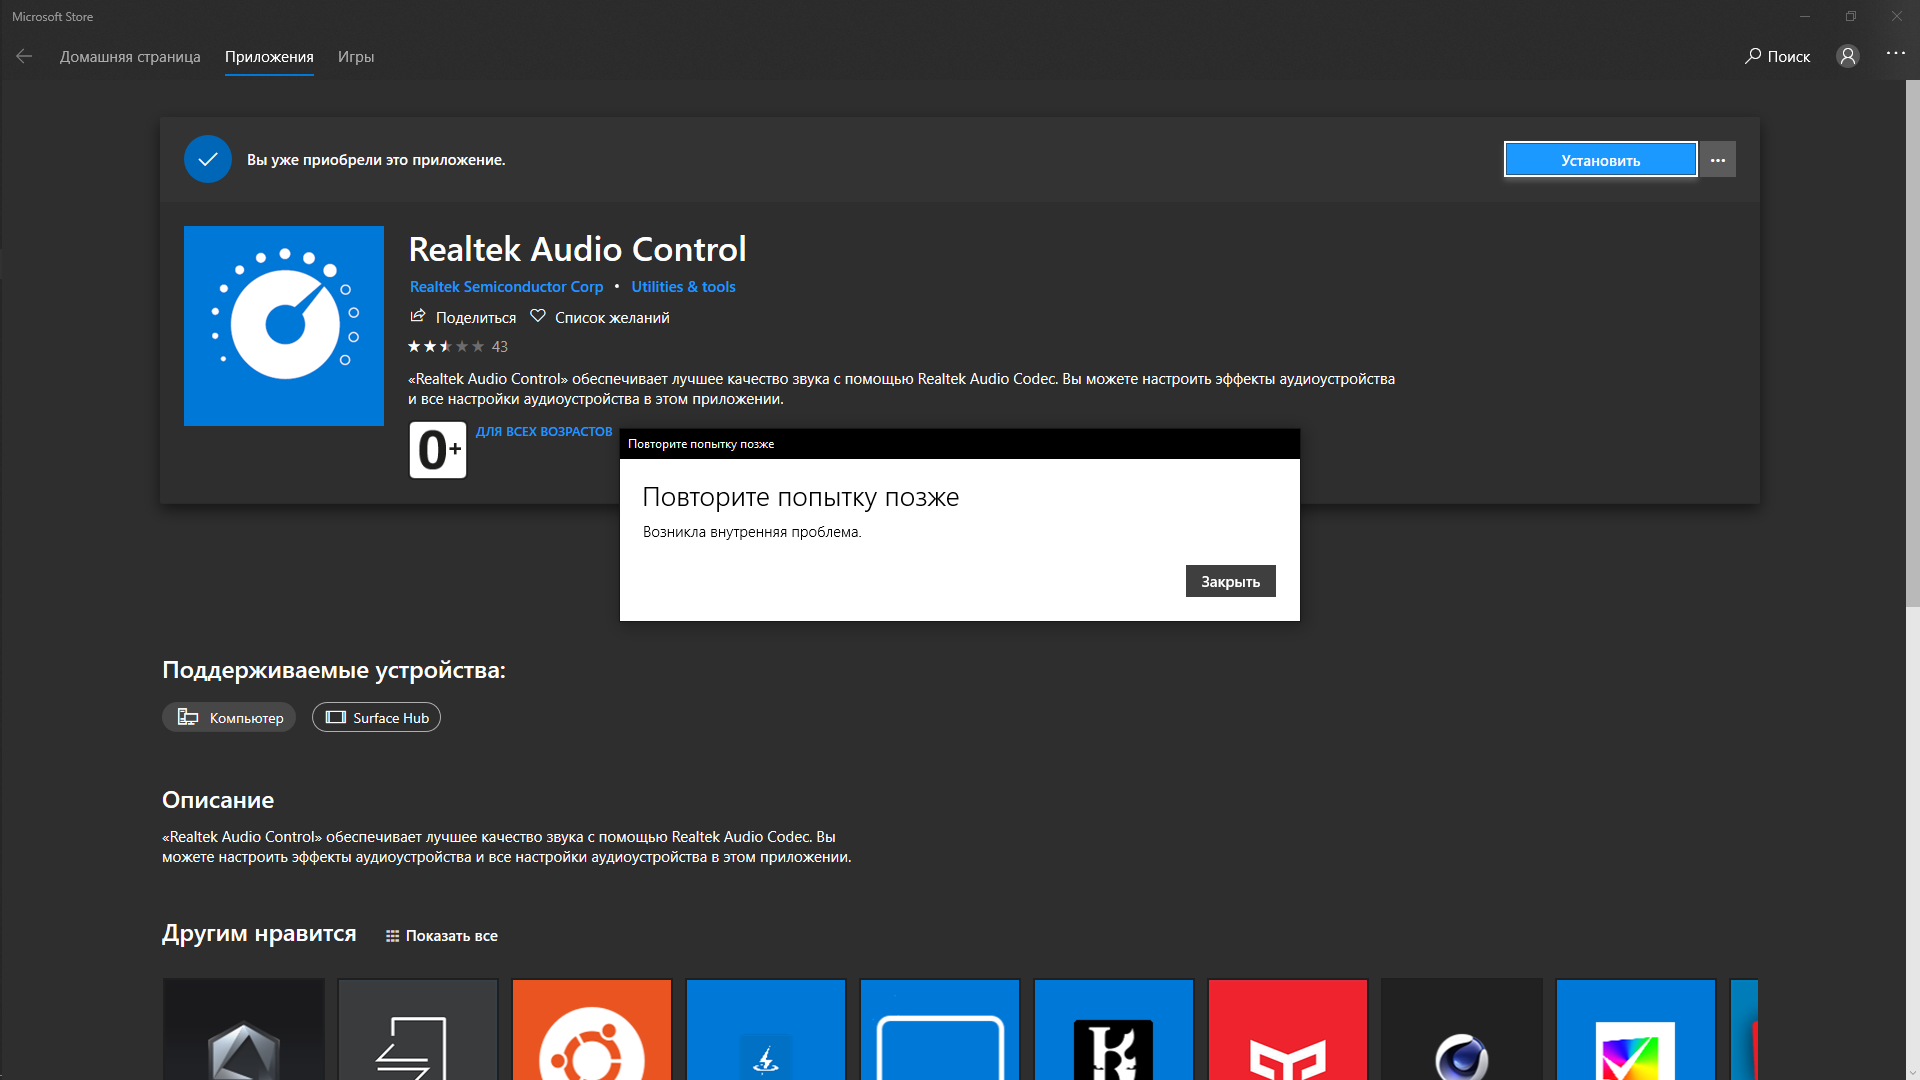Open the Игры tab
Screen dimensions: 1920x1080
tap(356, 57)
